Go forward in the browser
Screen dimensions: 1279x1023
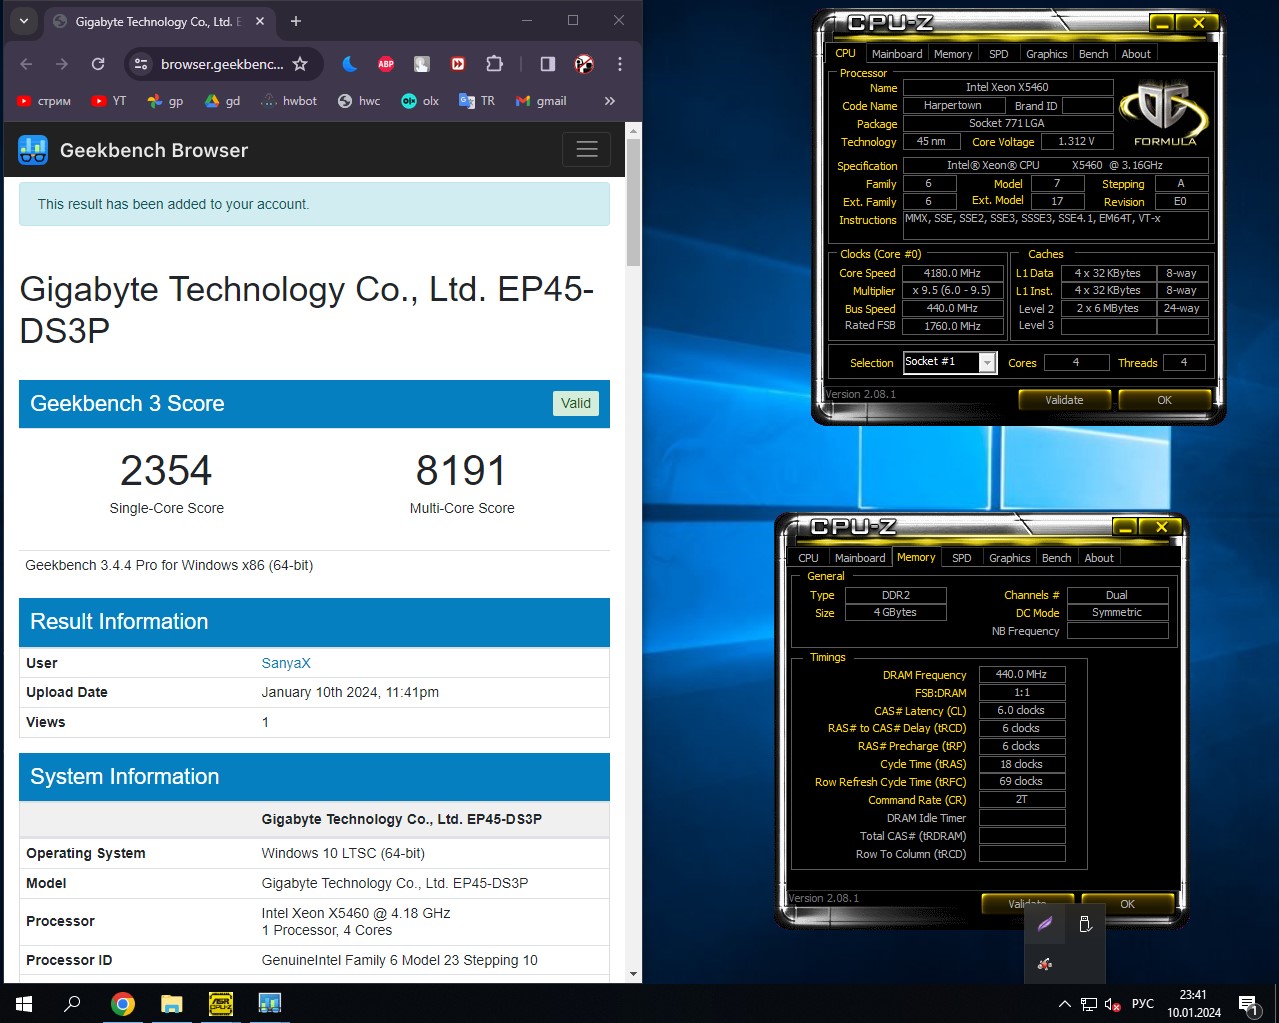coord(62,64)
